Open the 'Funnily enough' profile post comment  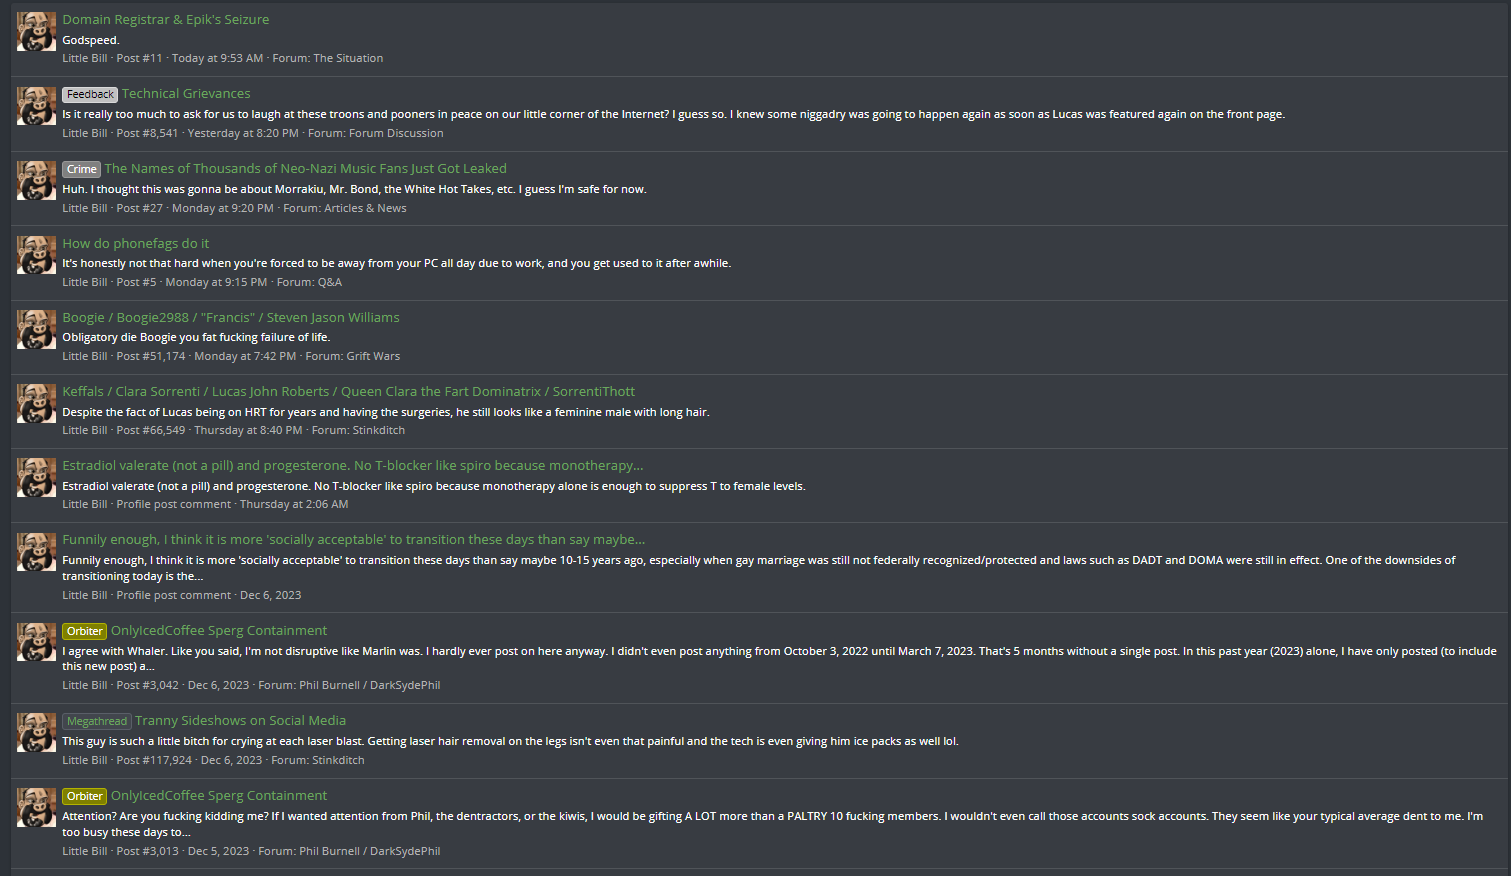point(353,540)
